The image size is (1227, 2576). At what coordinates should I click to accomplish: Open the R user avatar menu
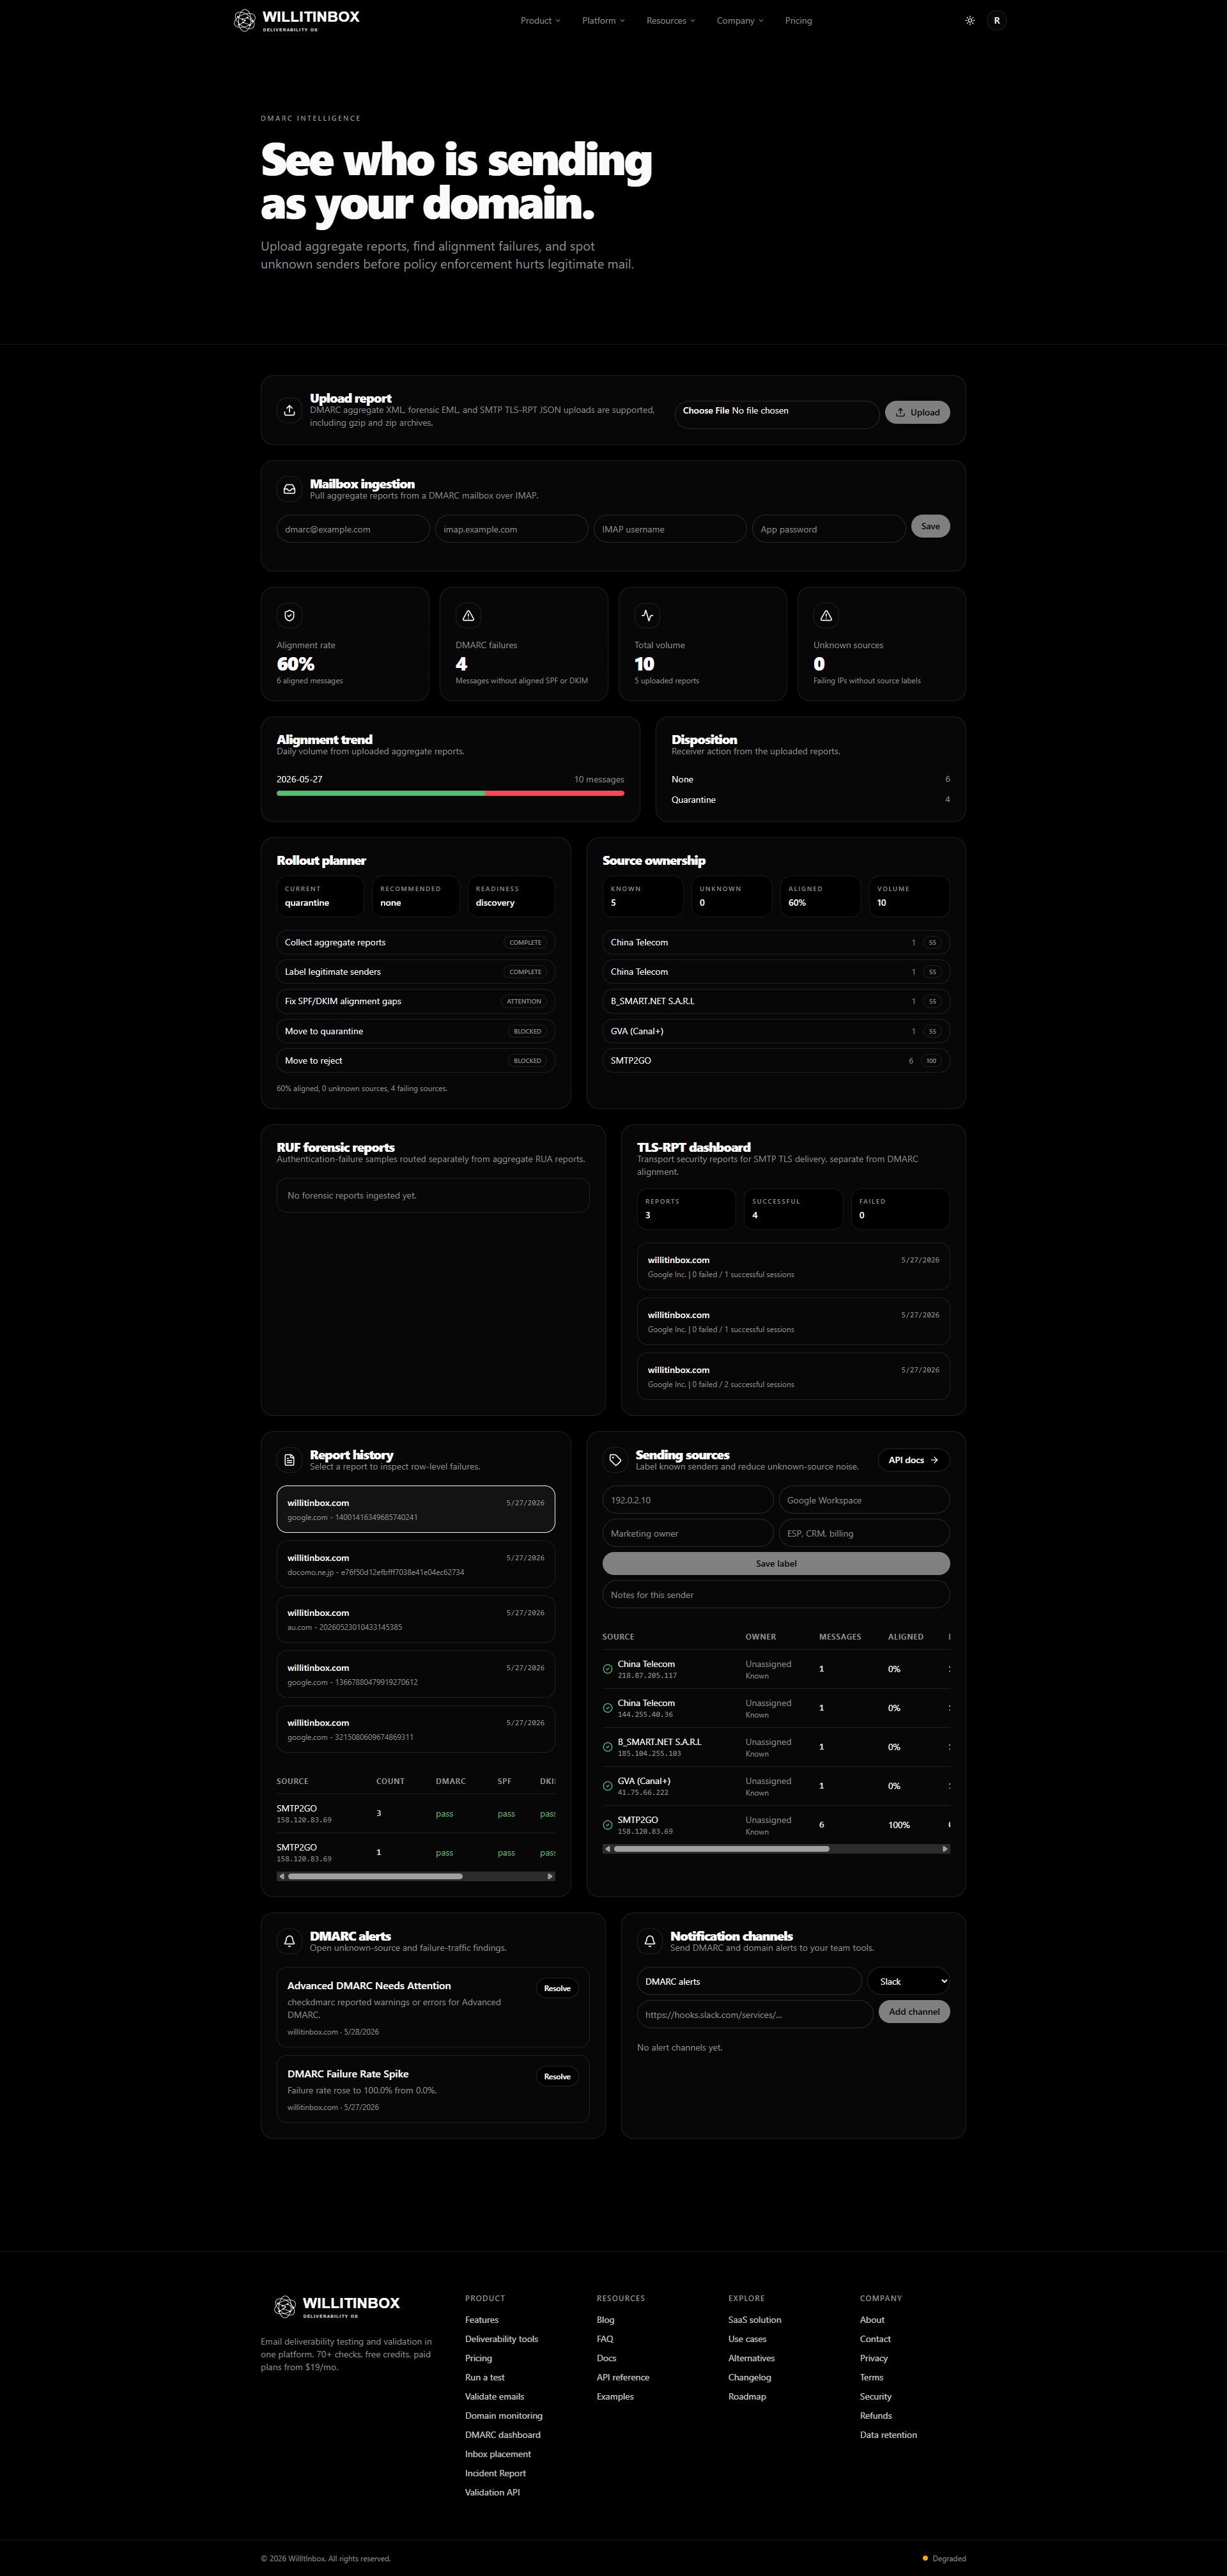996,20
